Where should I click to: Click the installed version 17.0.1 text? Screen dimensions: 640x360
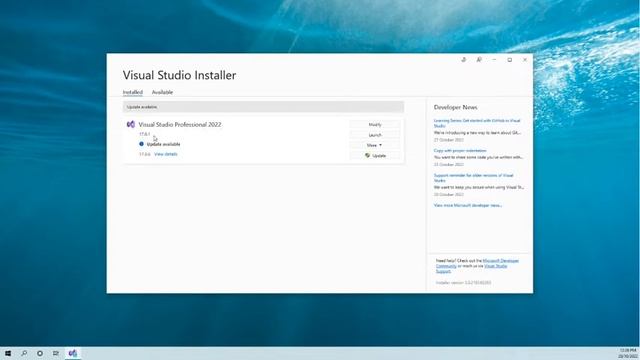(144, 134)
